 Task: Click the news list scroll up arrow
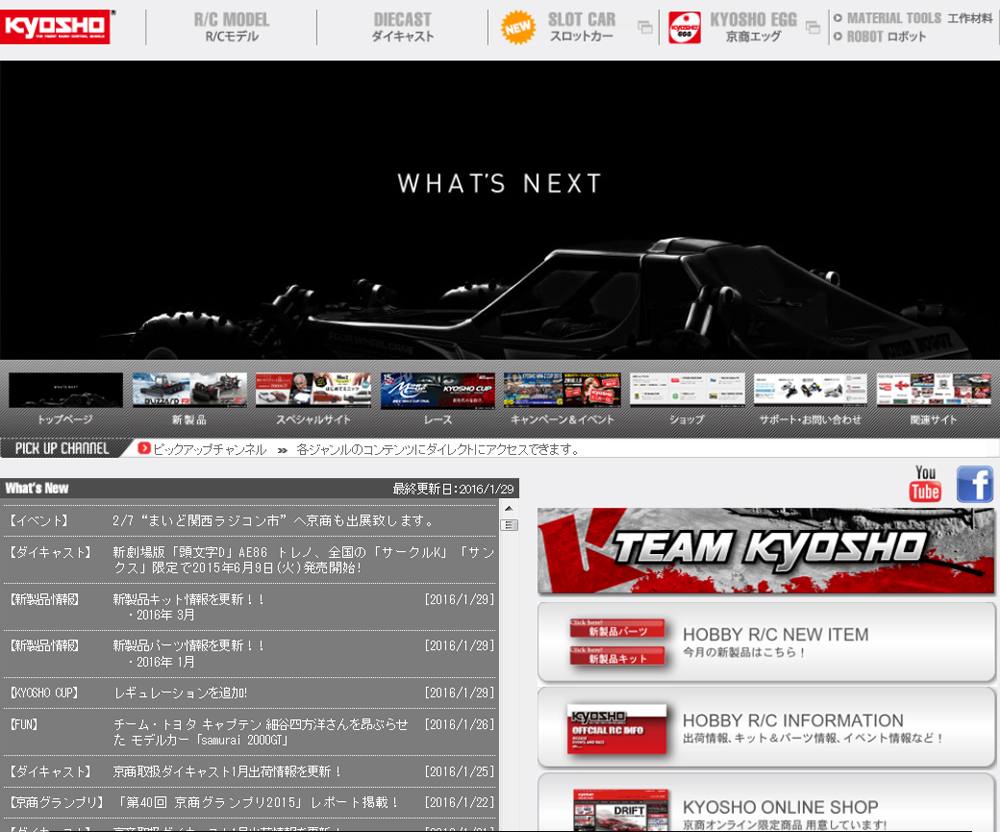click(x=509, y=509)
